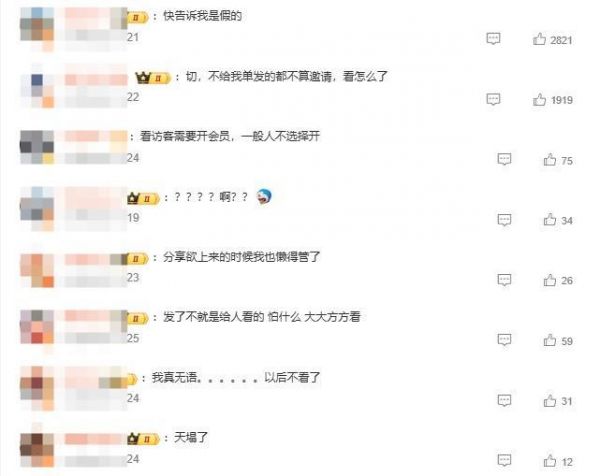This screenshot has width=600, height=476.
Task: Reply to the '天塌了' comment
Action: [504, 460]
